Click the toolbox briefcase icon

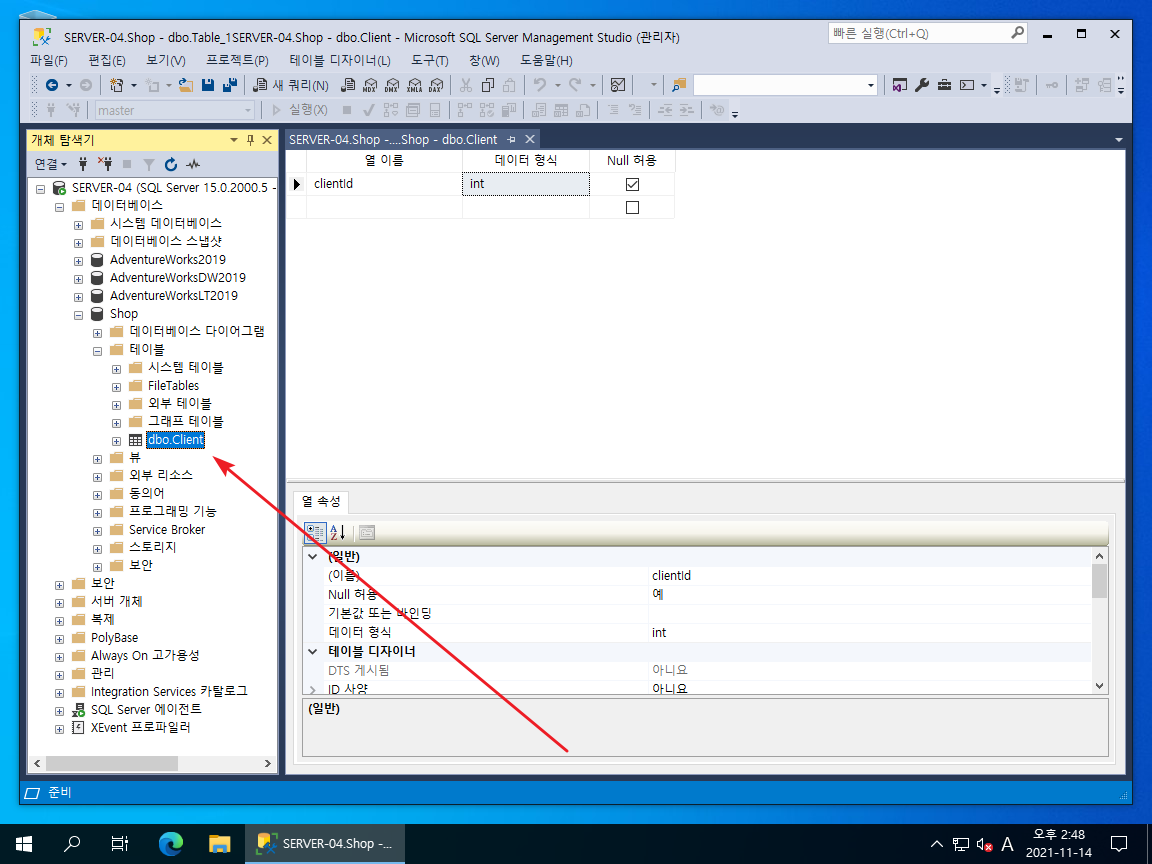pos(945,85)
